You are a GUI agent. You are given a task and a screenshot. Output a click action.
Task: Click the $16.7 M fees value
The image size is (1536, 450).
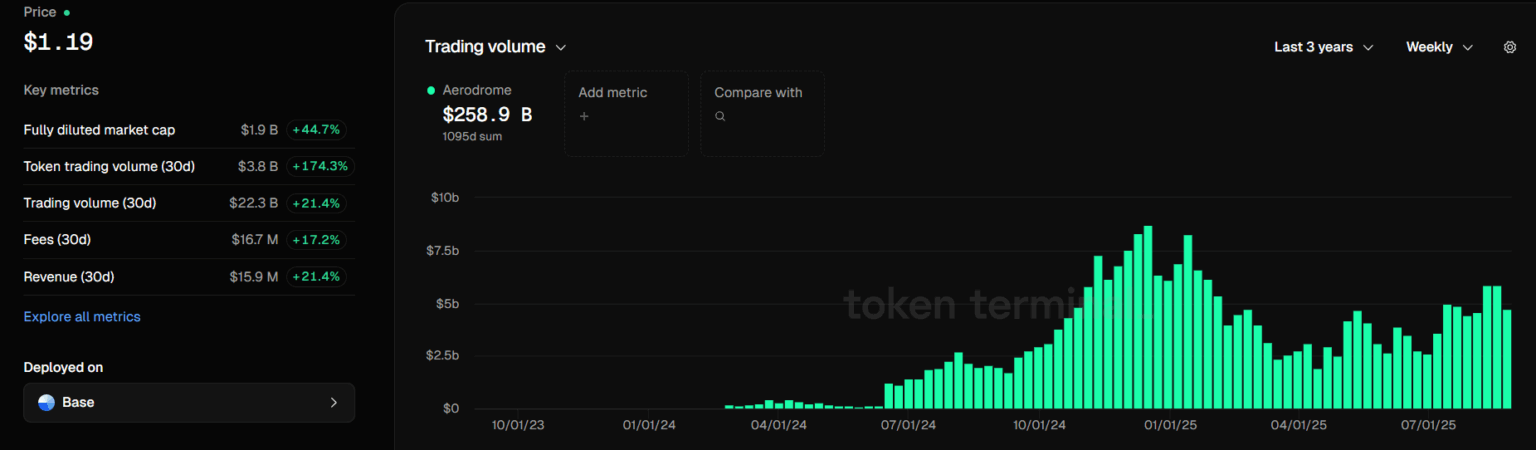pyautogui.click(x=255, y=240)
